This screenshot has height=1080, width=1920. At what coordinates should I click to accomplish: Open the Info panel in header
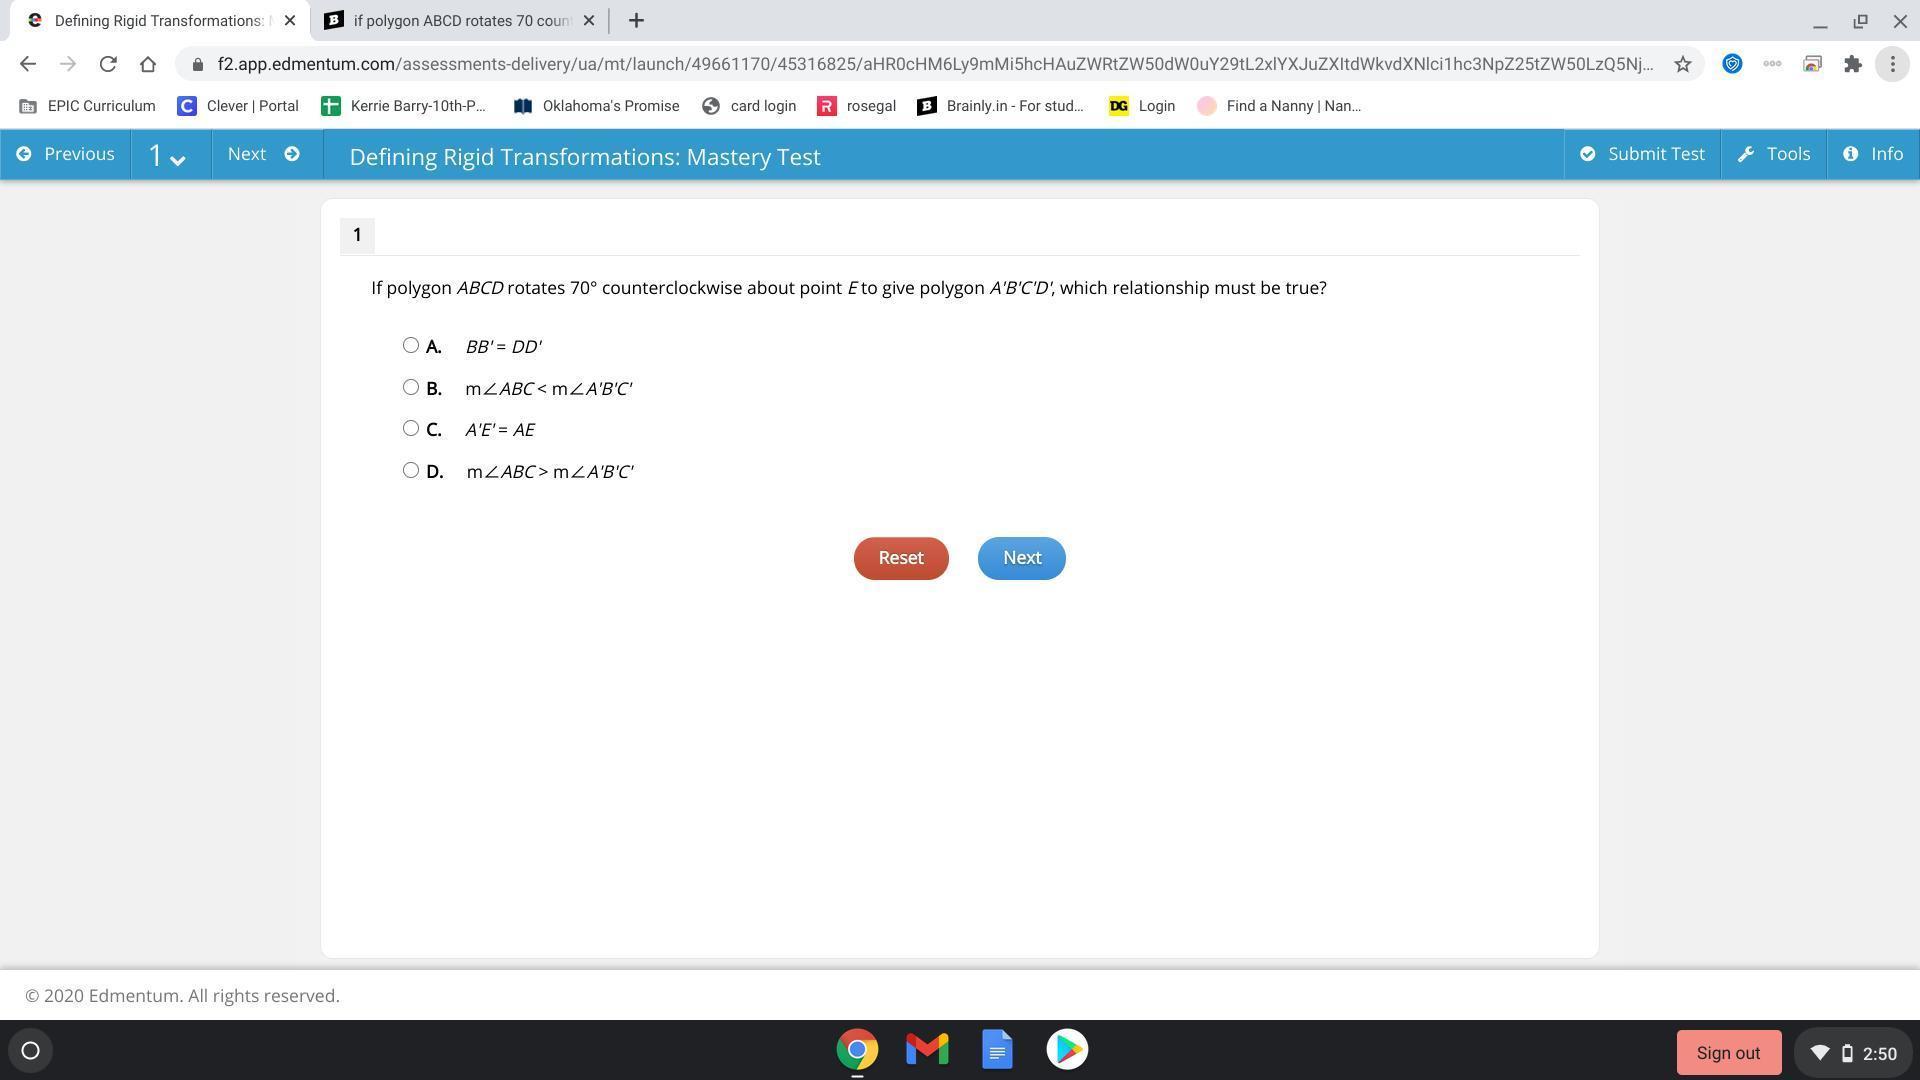click(x=1873, y=154)
